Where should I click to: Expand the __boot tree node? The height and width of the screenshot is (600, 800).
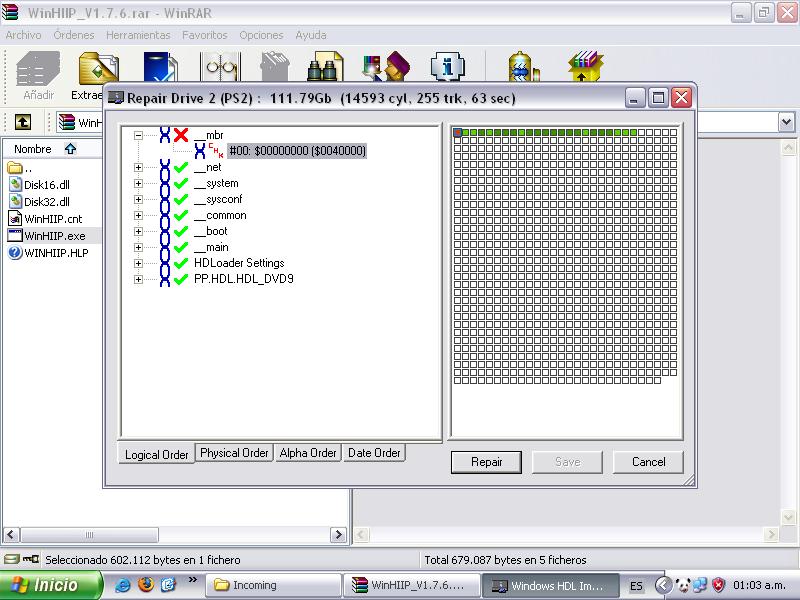[x=138, y=231]
